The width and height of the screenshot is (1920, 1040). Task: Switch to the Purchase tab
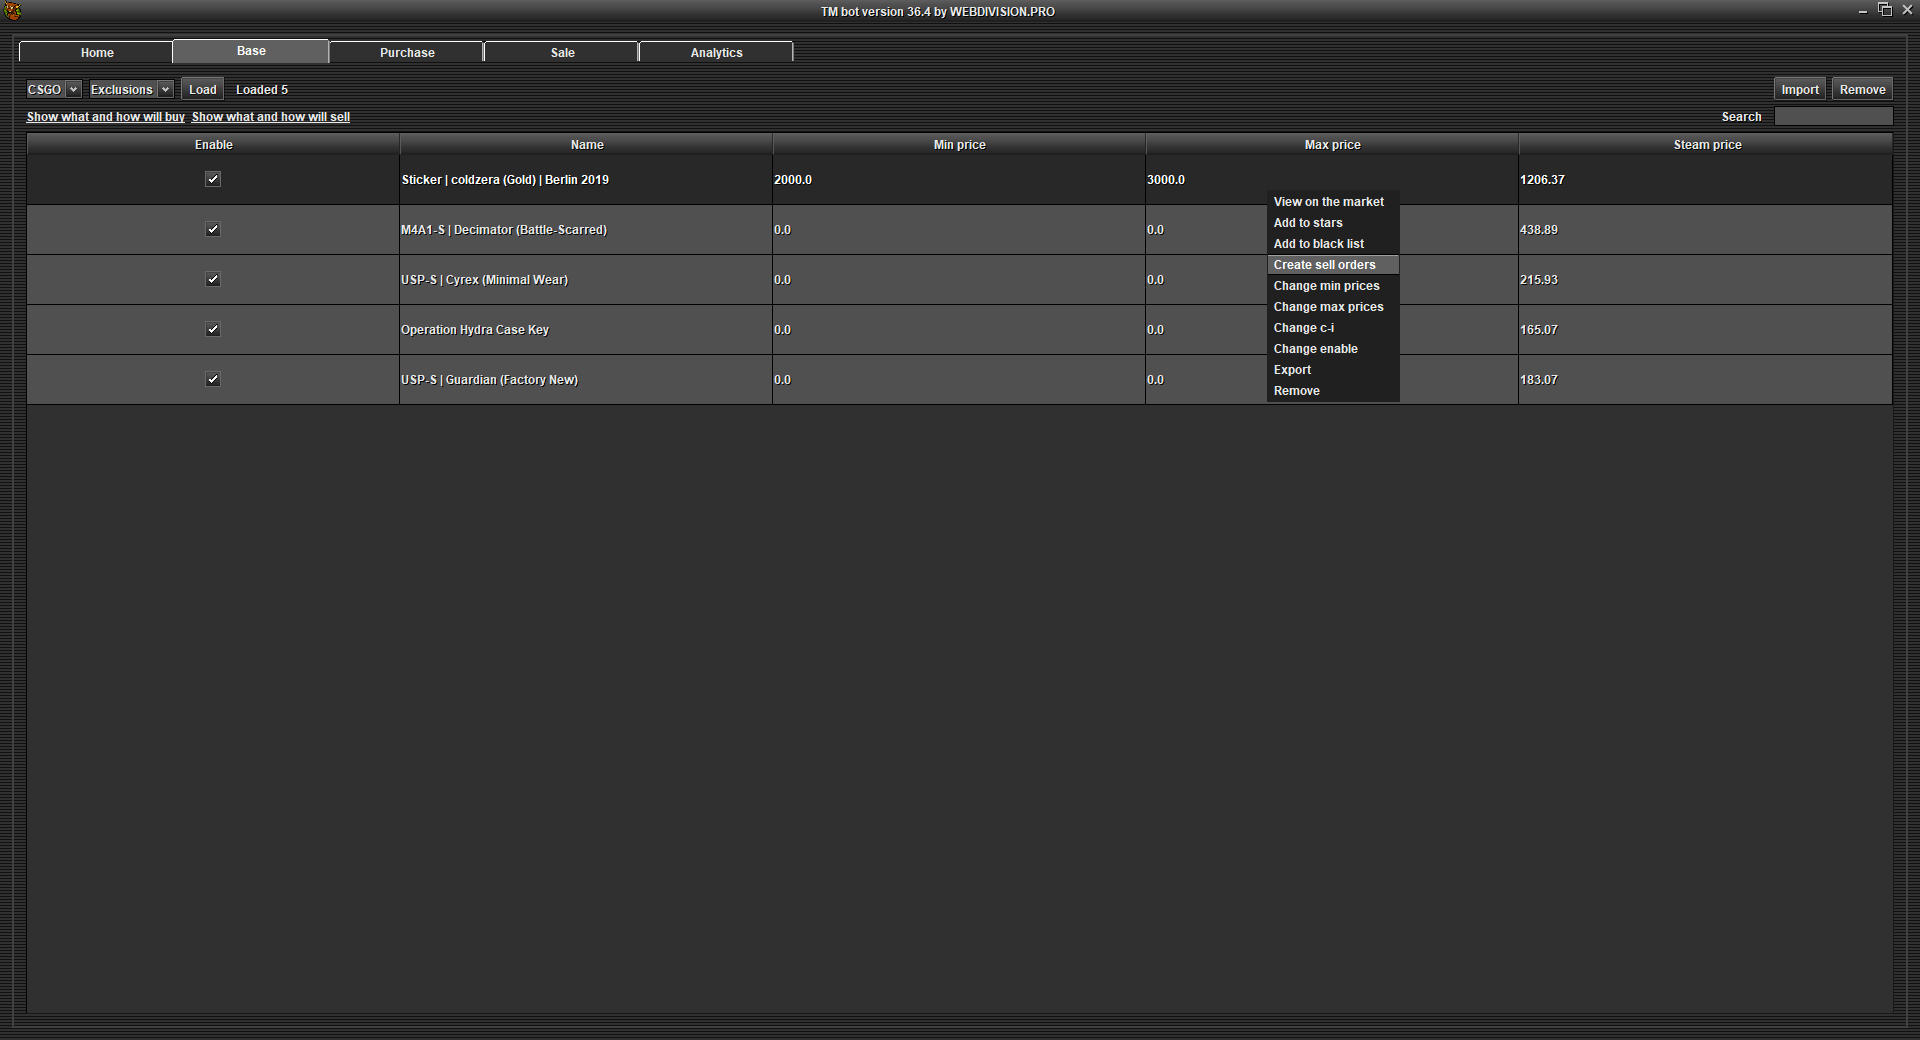pyautogui.click(x=407, y=52)
